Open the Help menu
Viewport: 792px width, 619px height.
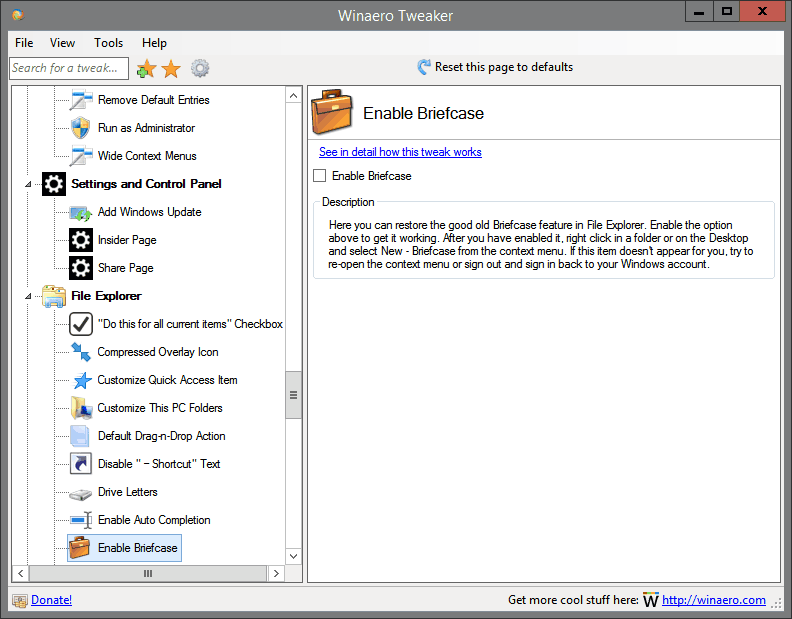[154, 43]
